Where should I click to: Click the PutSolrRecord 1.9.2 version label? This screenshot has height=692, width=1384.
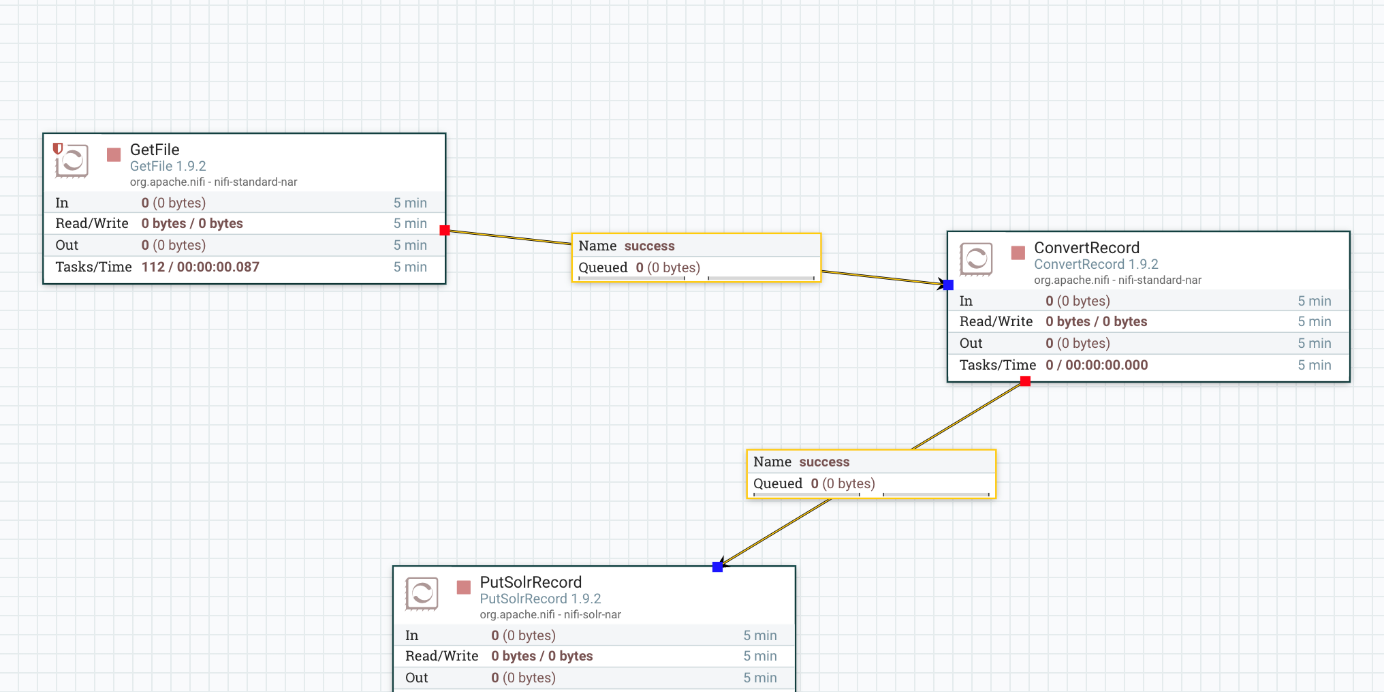pos(538,598)
